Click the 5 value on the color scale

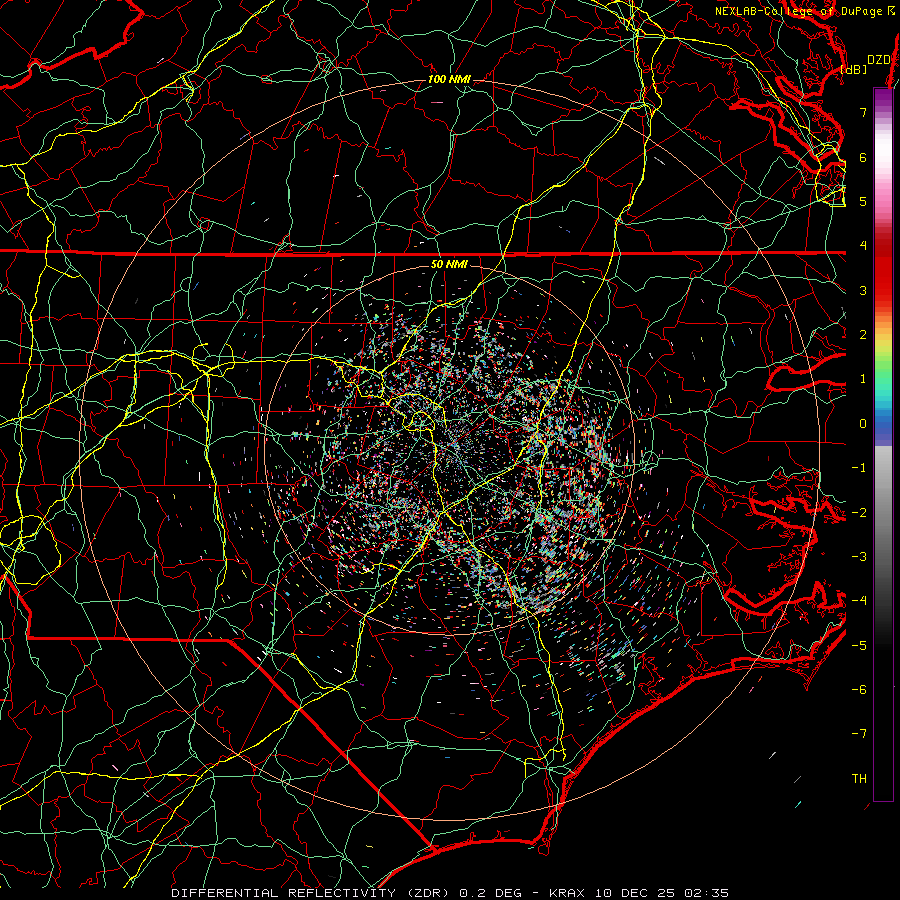[863, 201]
